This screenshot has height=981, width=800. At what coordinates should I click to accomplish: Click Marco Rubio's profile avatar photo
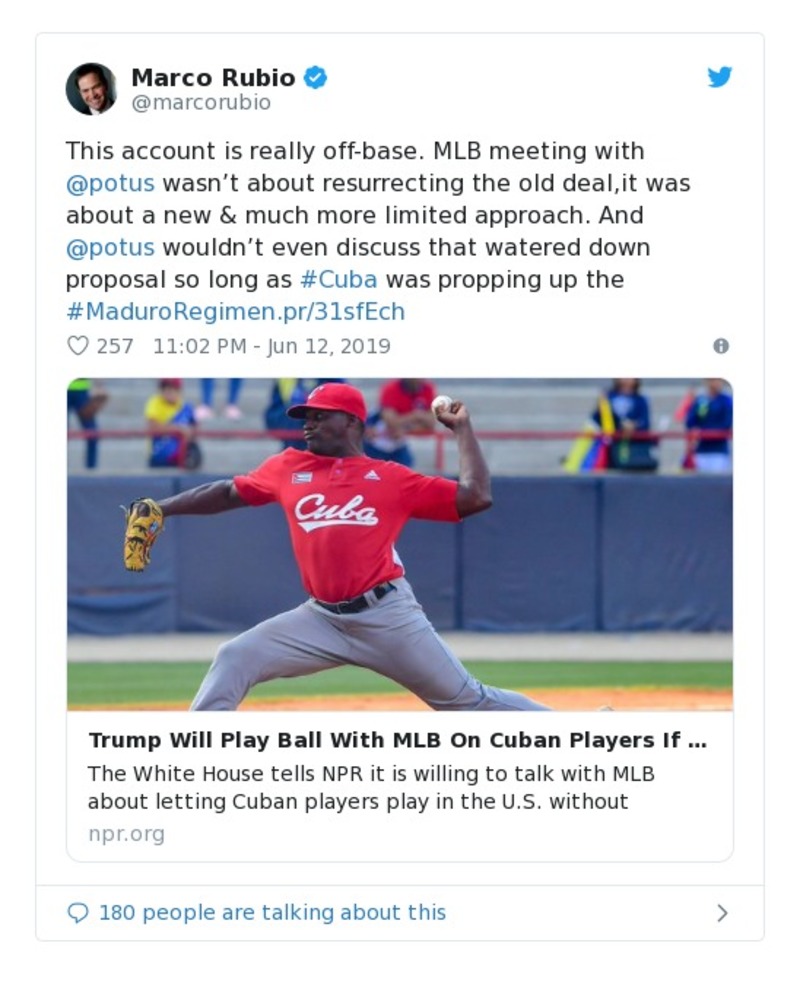click(x=91, y=89)
